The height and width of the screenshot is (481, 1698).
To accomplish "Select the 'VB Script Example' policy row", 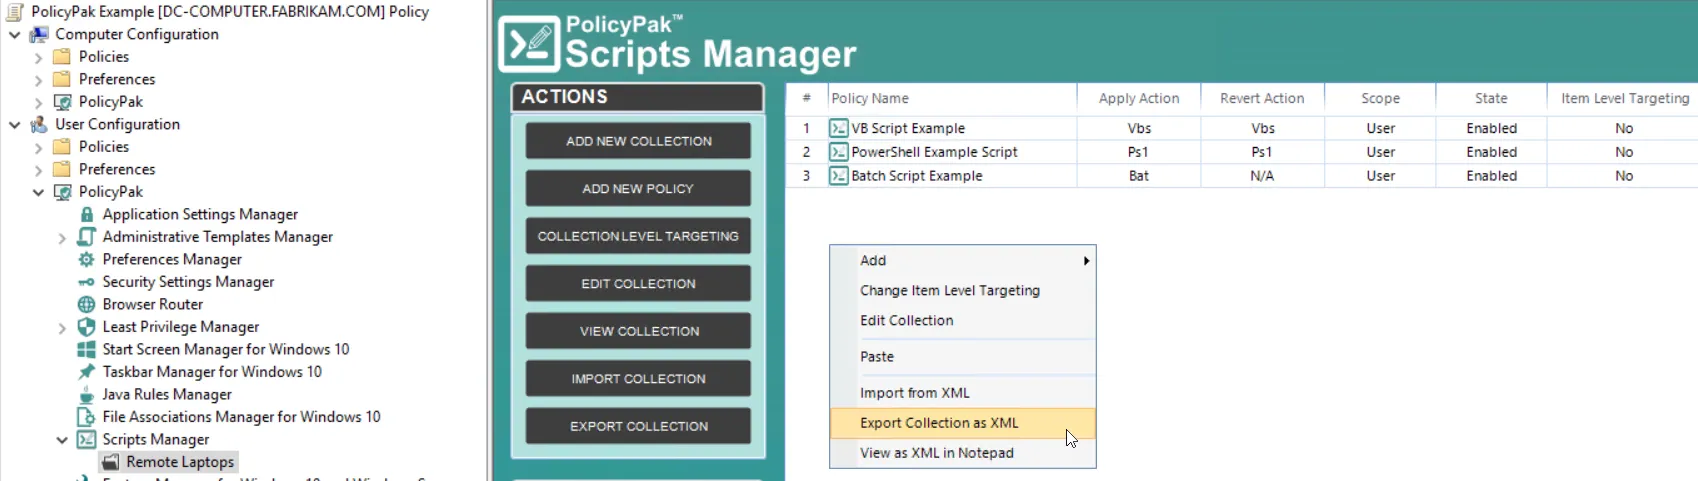I will tap(1241, 128).
